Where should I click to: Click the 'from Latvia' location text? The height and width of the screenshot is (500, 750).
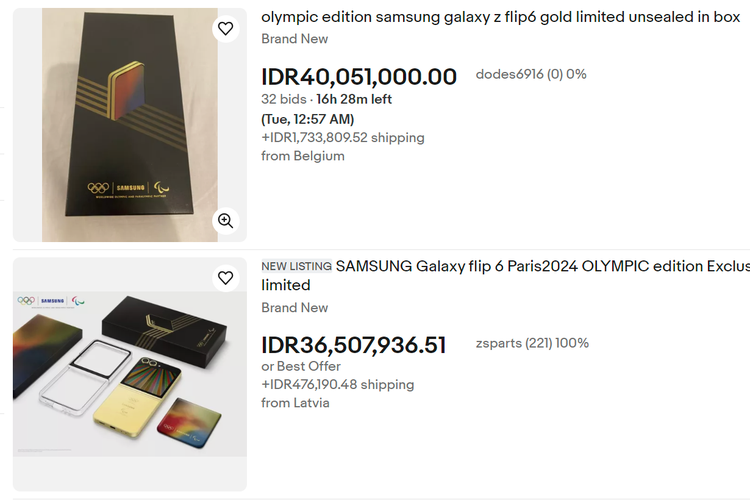click(295, 403)
